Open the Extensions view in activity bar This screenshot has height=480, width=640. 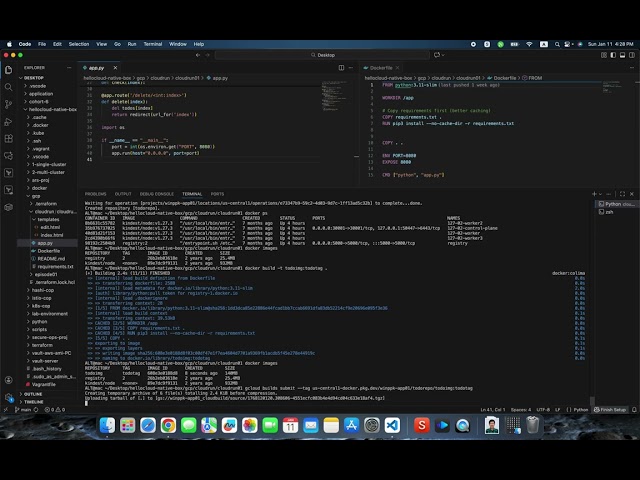click(9, 139)
